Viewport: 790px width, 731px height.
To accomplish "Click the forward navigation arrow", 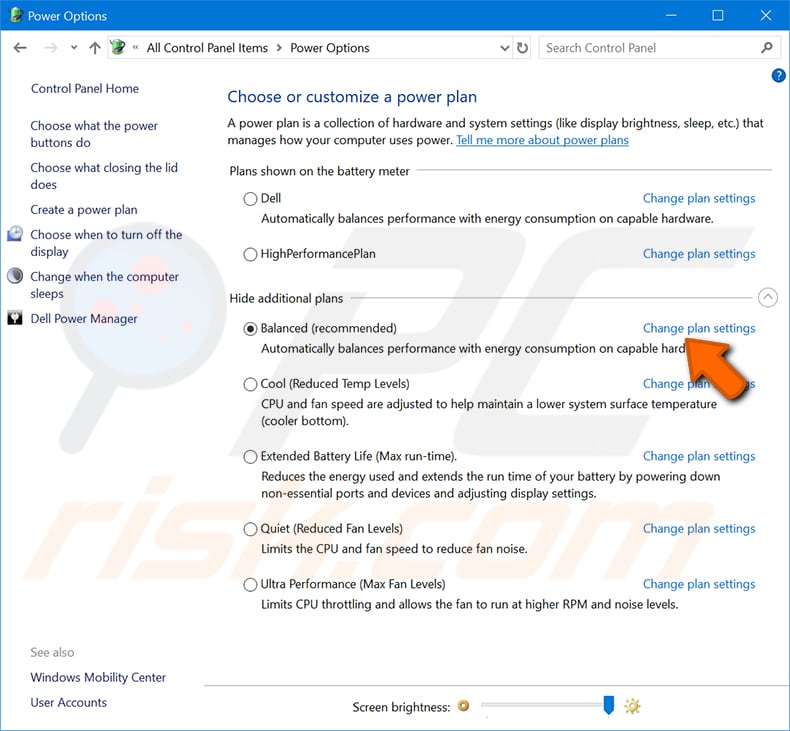I will coord(50,48).
